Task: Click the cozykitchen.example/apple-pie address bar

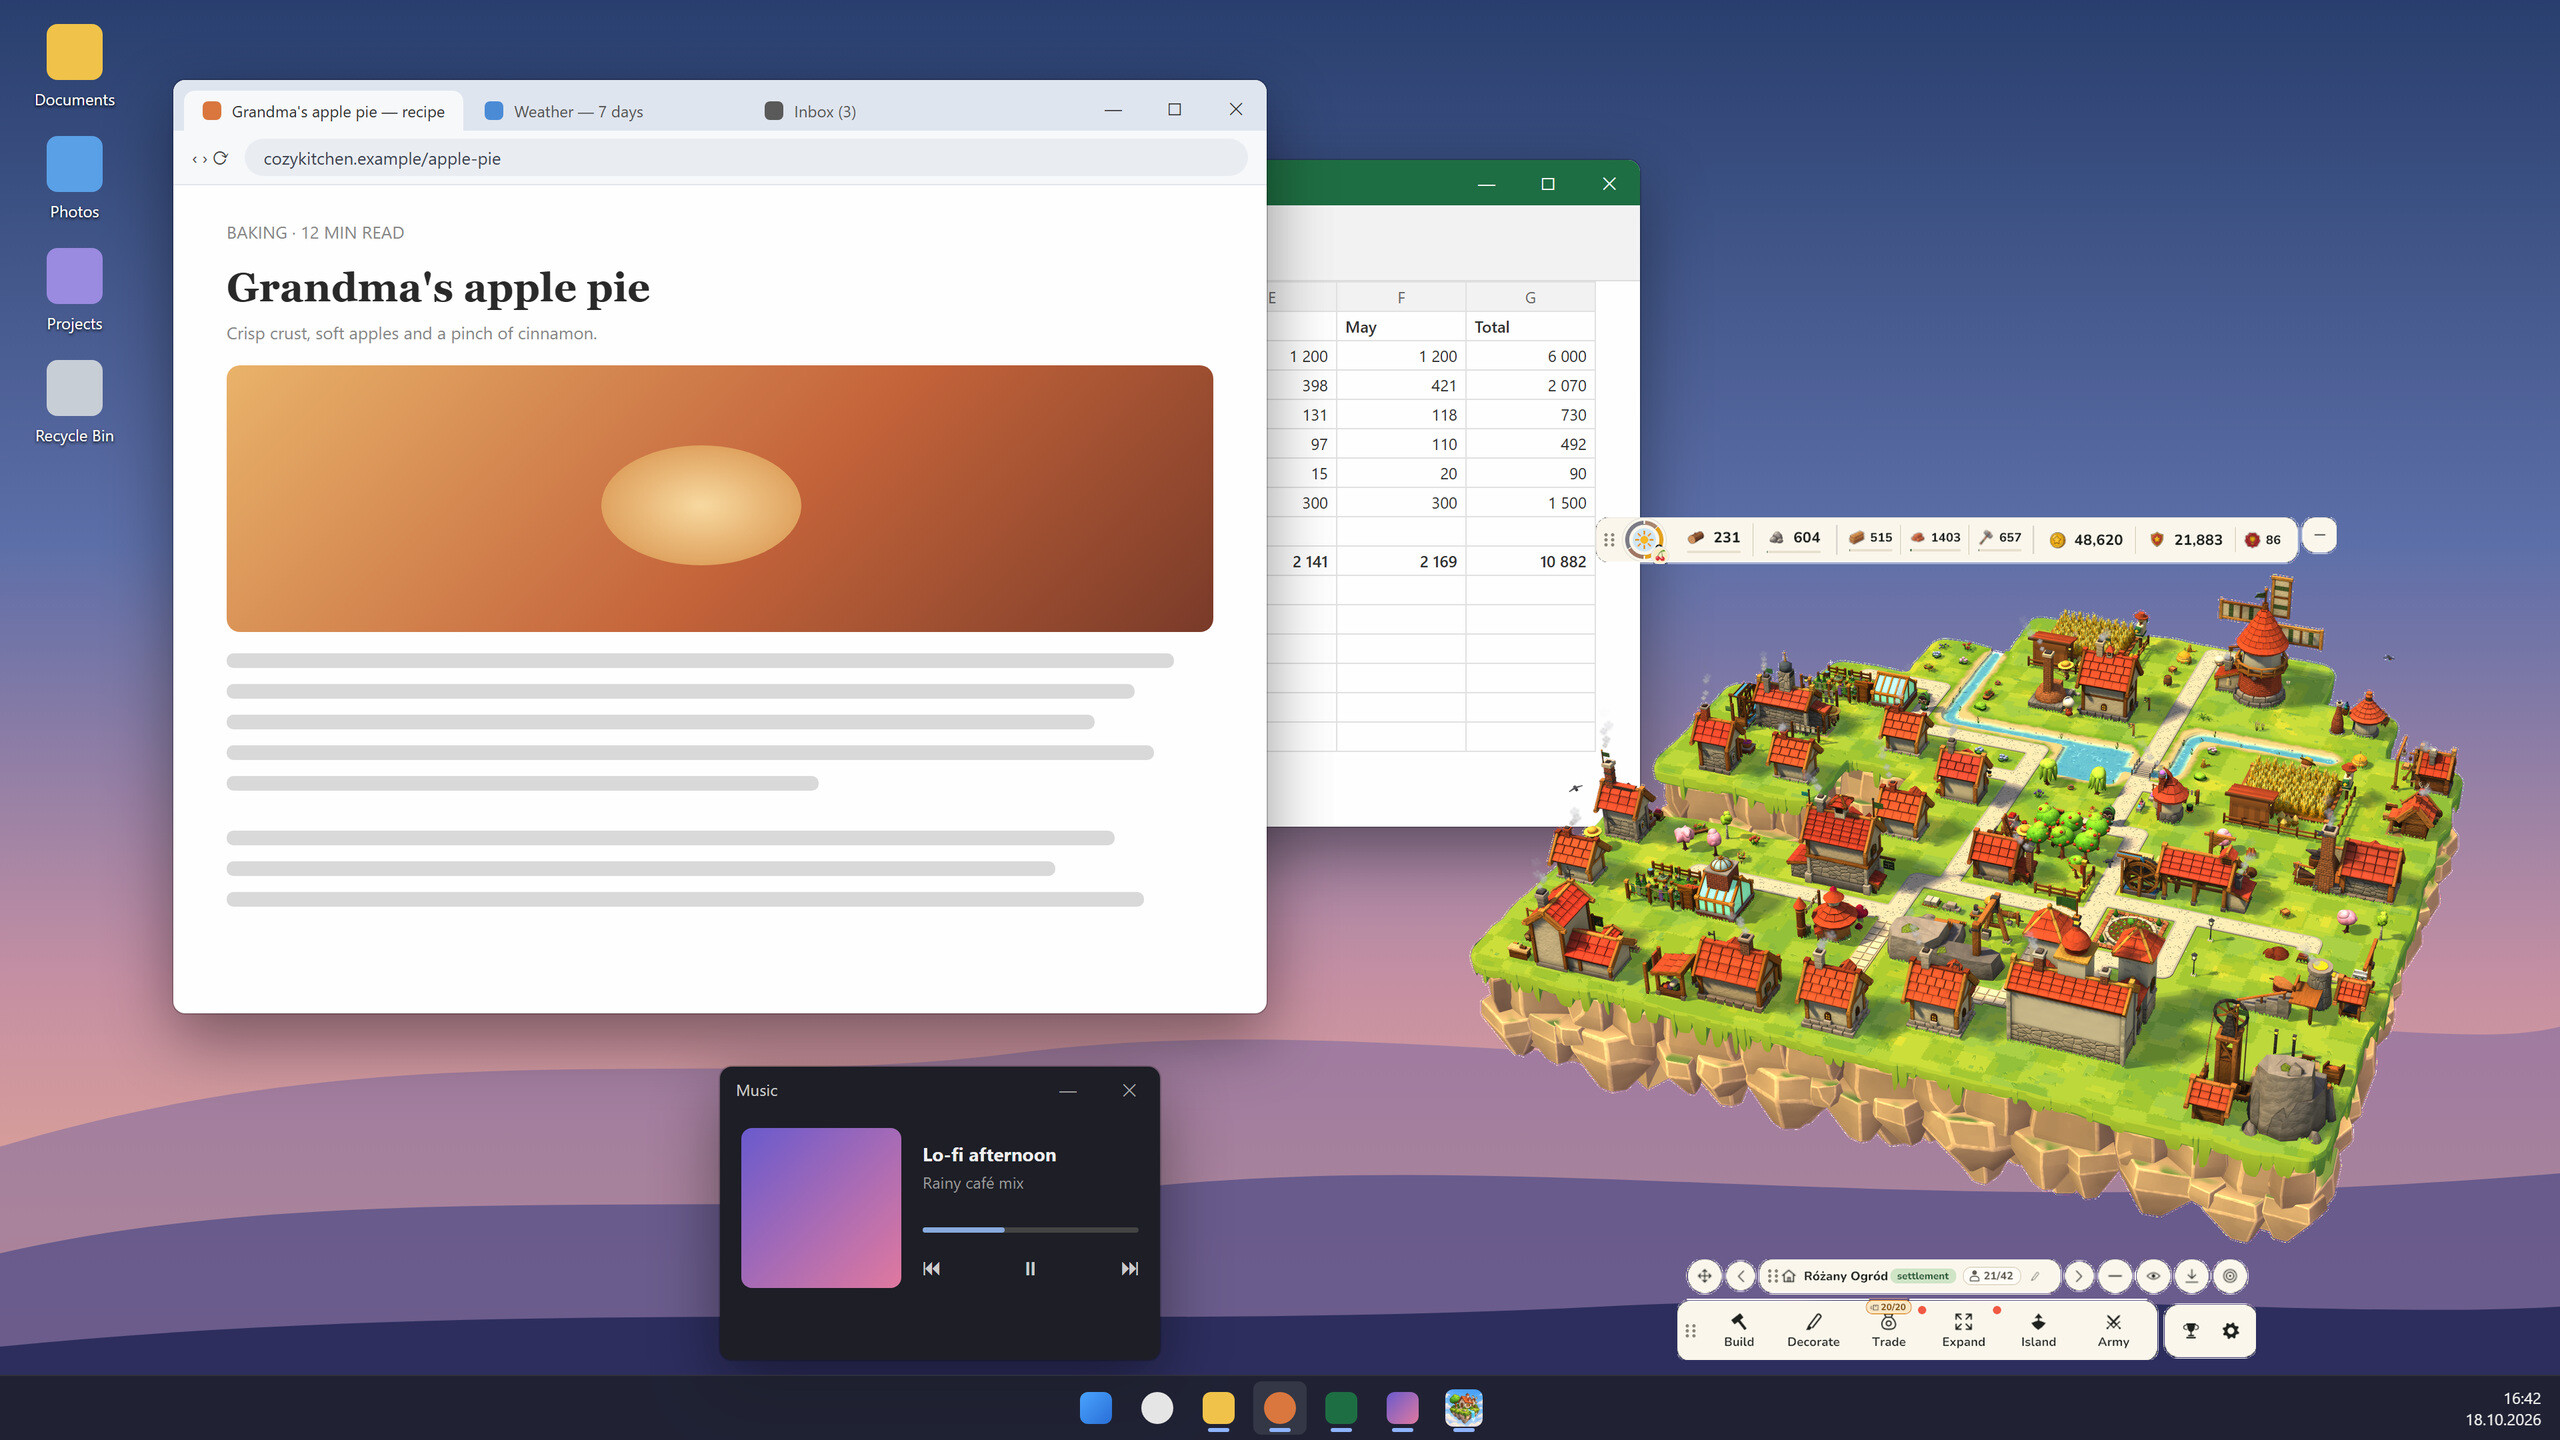Action: [746, 158]
